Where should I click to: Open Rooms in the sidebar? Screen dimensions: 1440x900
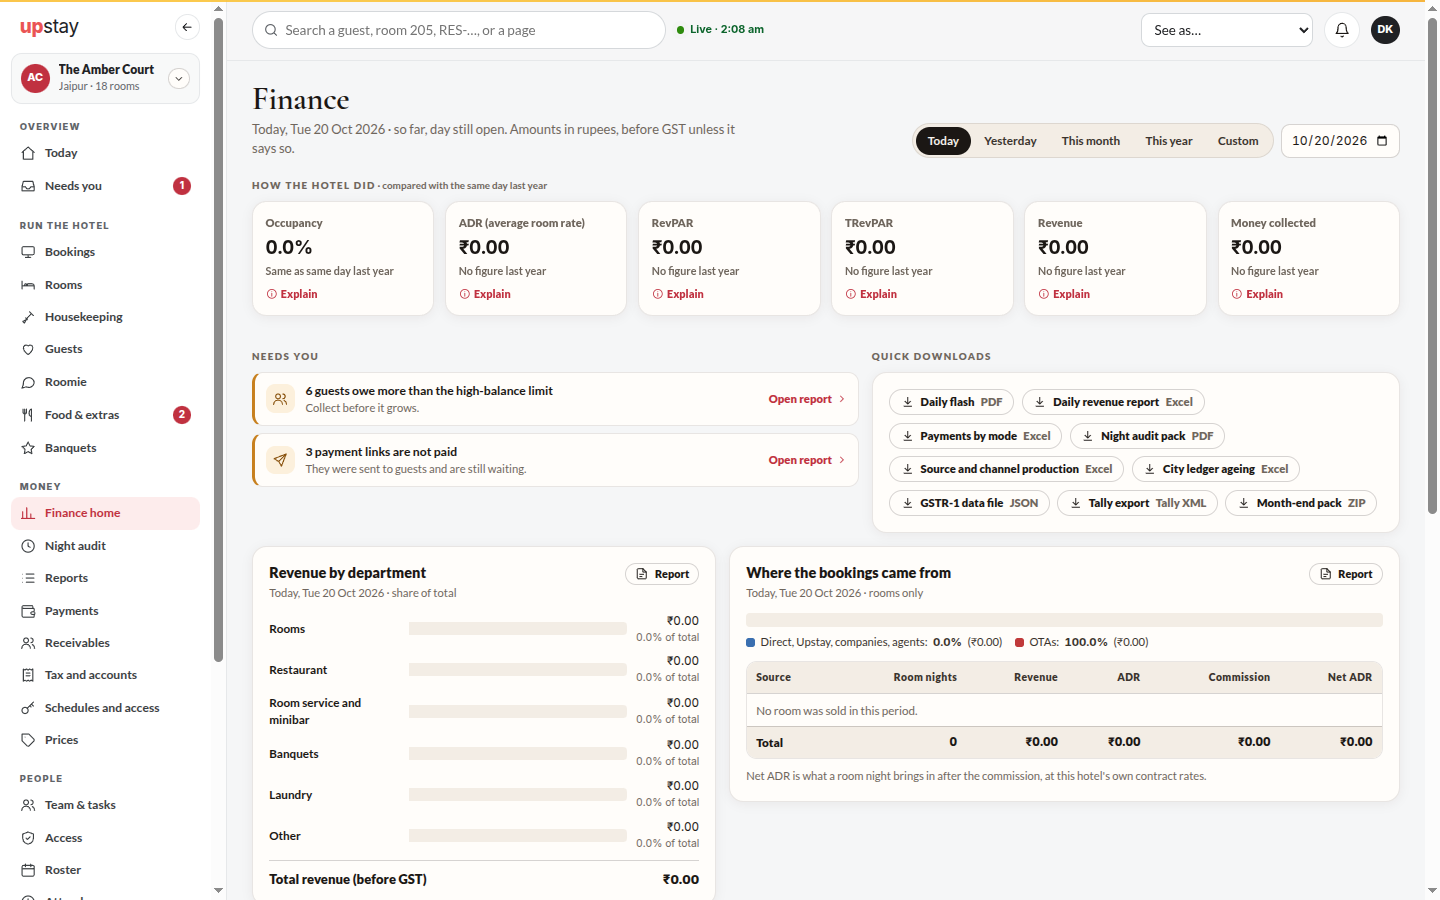(x=105, y=285)
